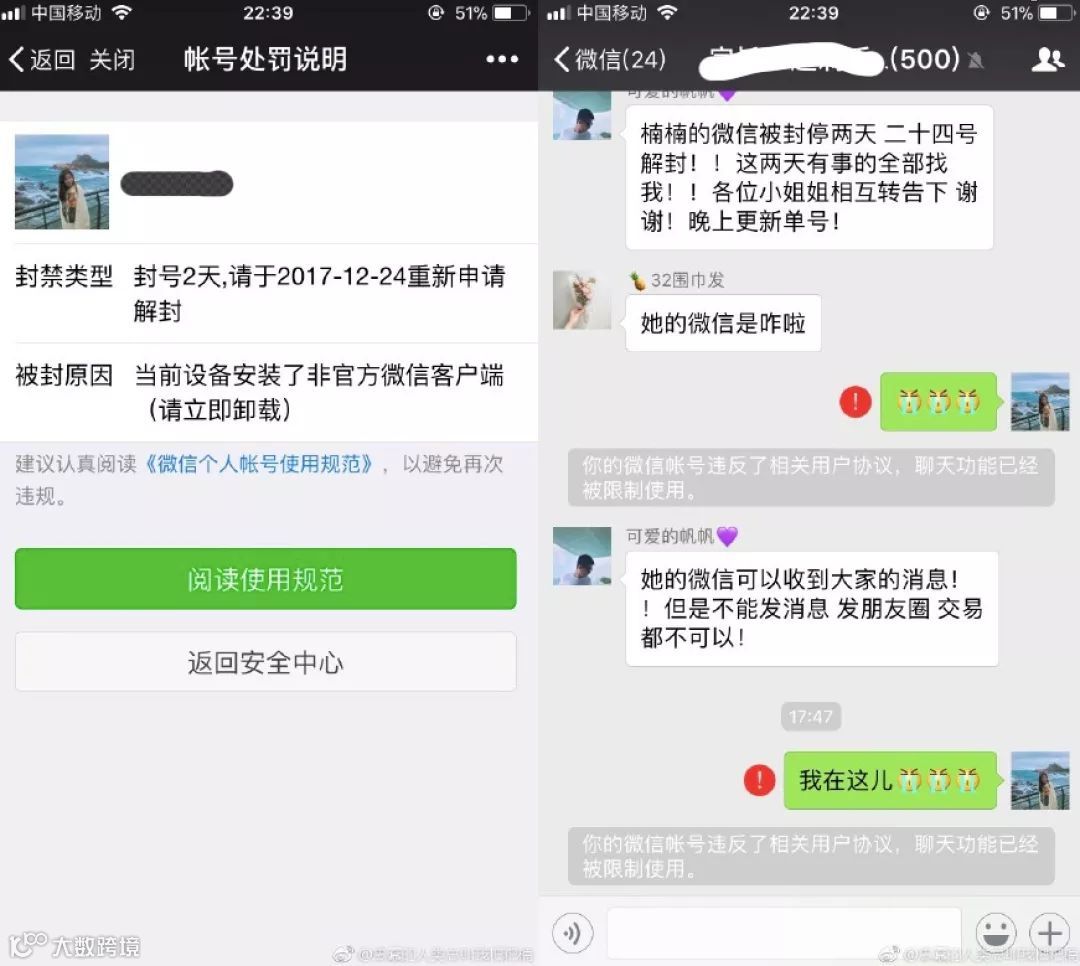
Task: Tap red error icon beside 我在这儿 message
Action: pos(760,780)
